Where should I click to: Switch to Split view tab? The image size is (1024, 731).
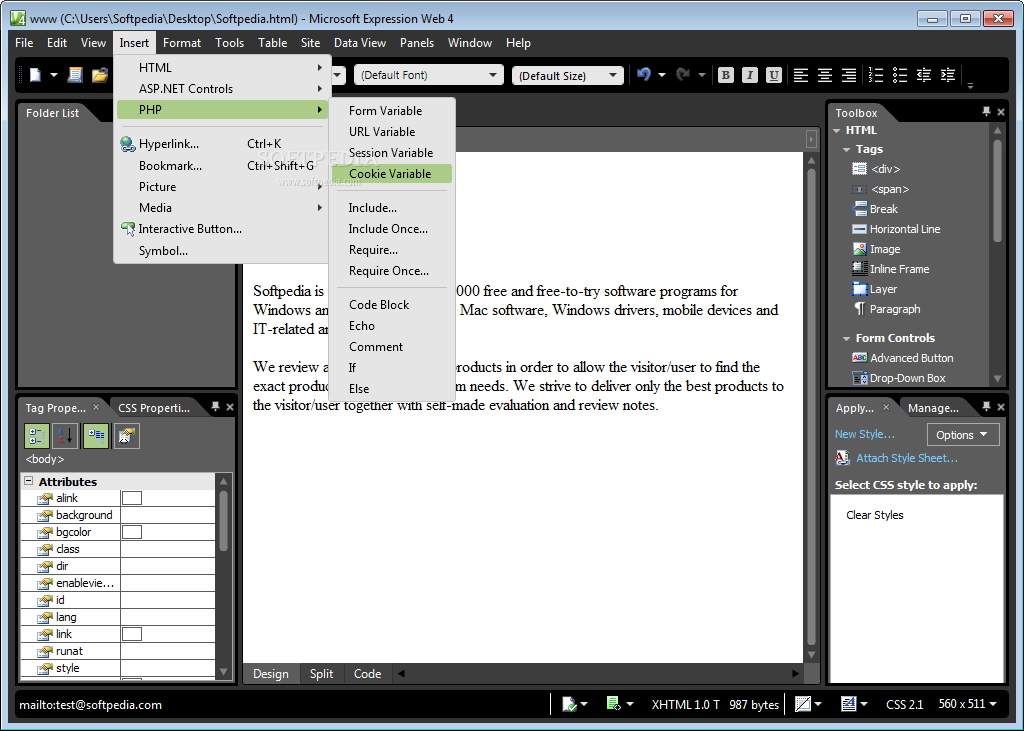(x=321, y=674)
